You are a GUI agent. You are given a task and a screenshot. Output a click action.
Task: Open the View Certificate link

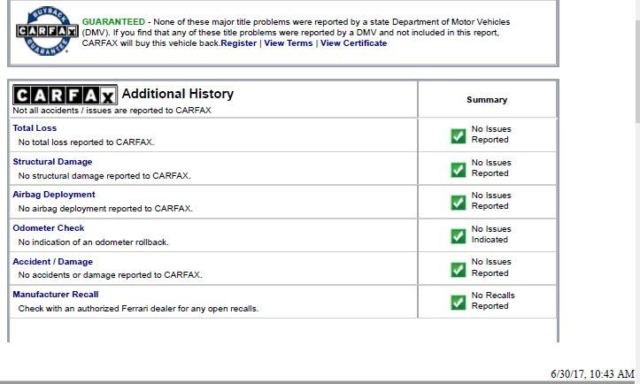point(353,43)
